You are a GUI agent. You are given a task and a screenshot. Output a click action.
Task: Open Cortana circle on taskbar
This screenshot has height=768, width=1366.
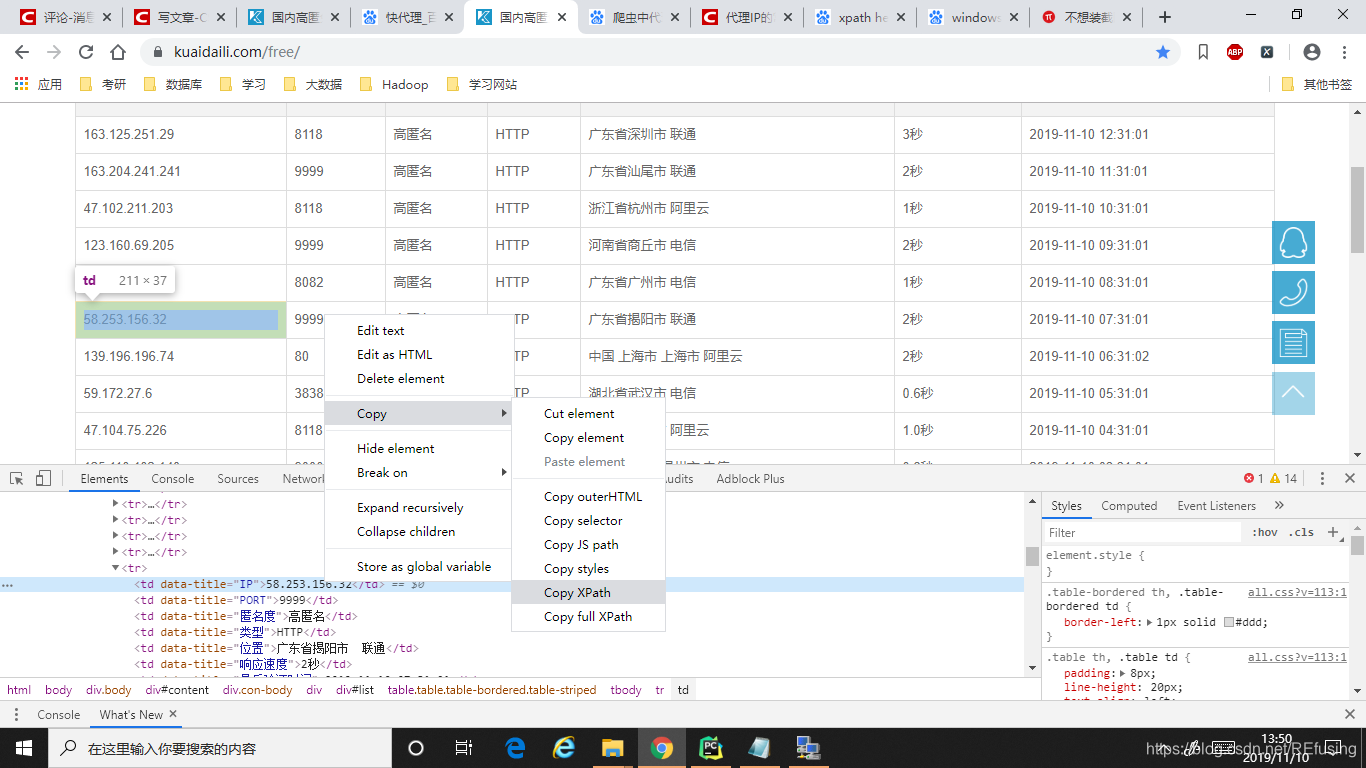(416, 747)
